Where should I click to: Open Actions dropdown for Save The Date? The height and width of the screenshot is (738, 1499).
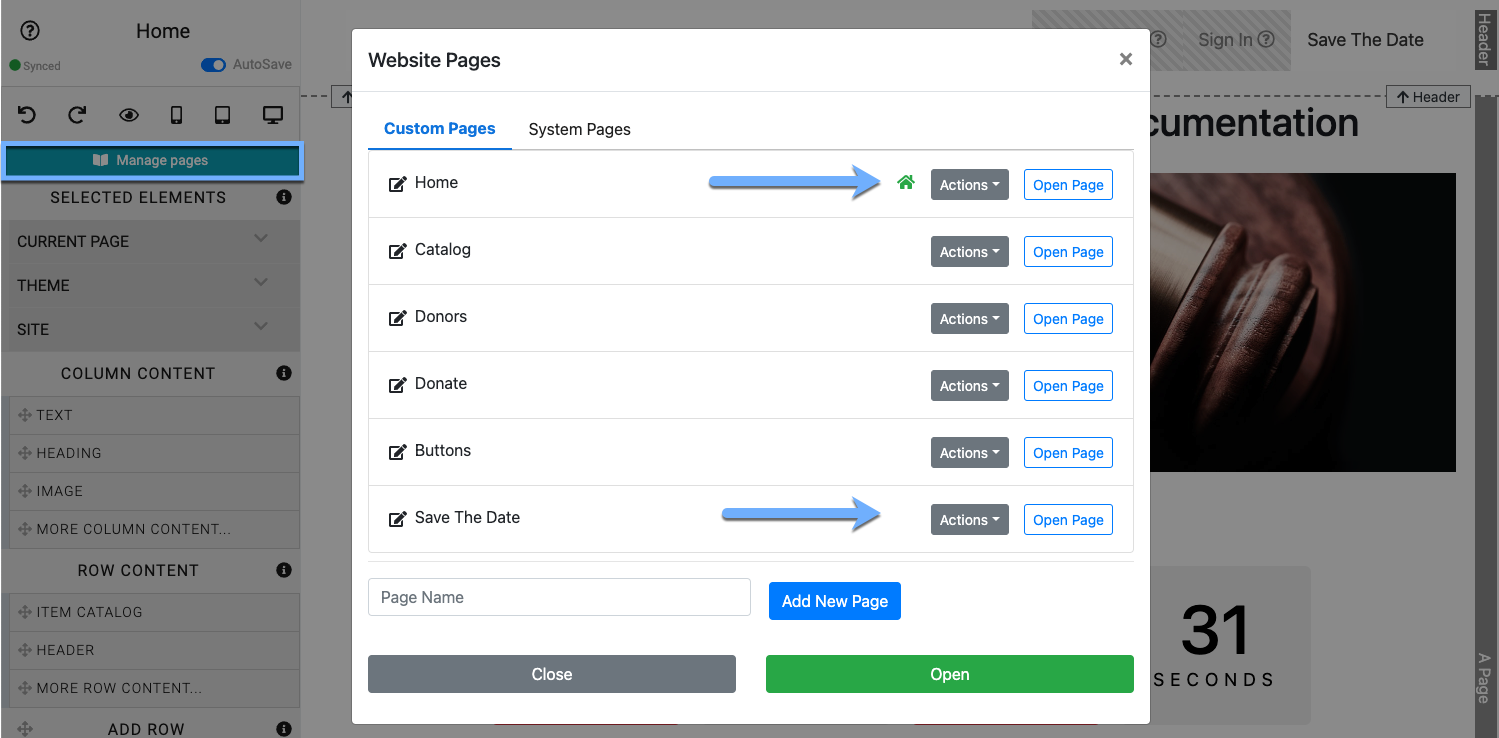click(969, 520)
